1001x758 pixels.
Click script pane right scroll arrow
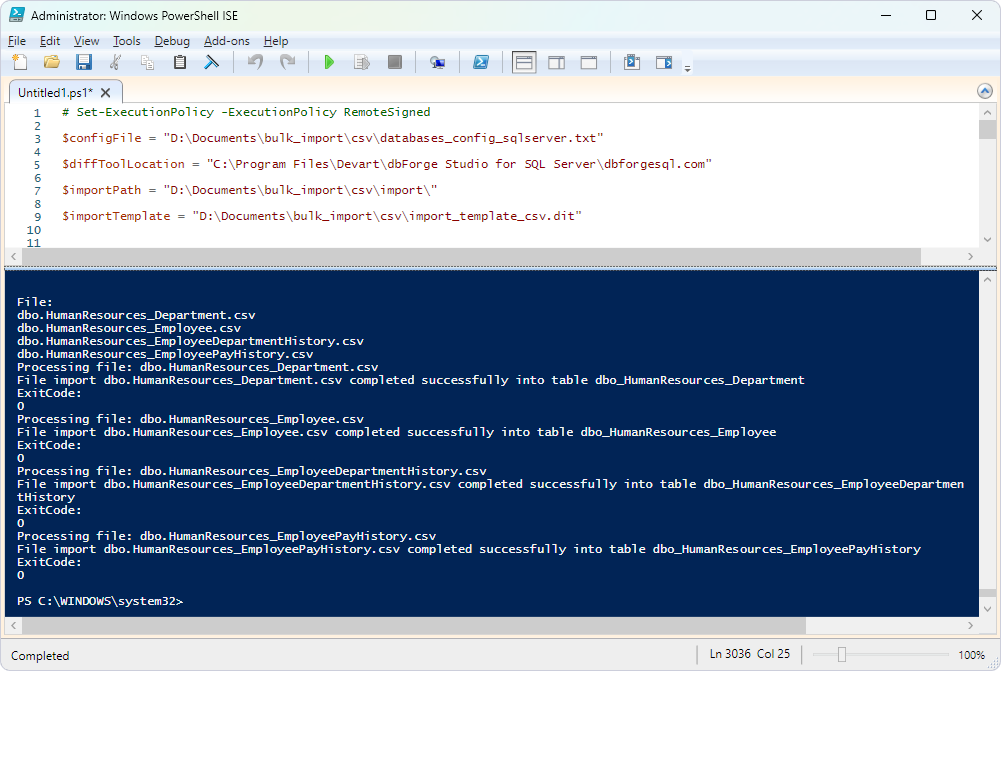[970, 256]
